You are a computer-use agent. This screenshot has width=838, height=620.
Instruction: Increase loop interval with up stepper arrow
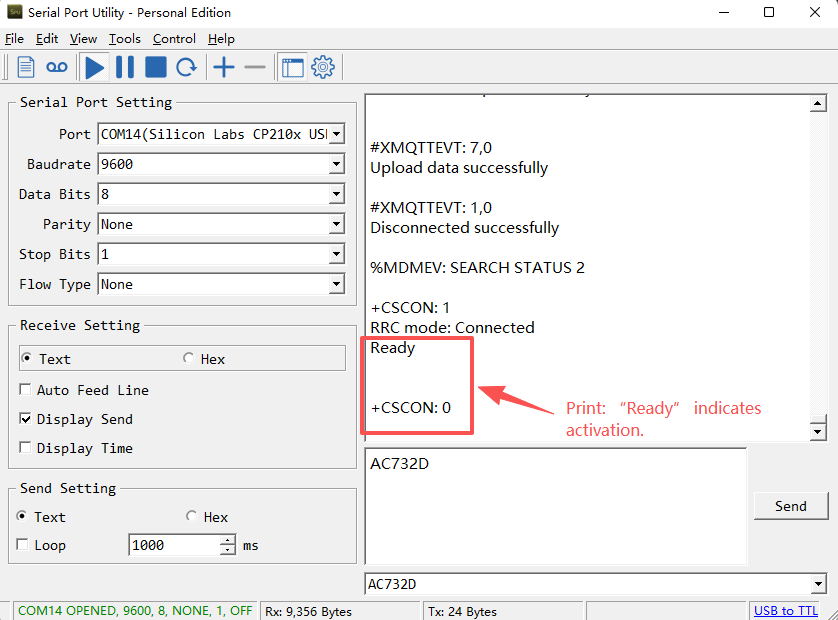(x=228, y=540)
